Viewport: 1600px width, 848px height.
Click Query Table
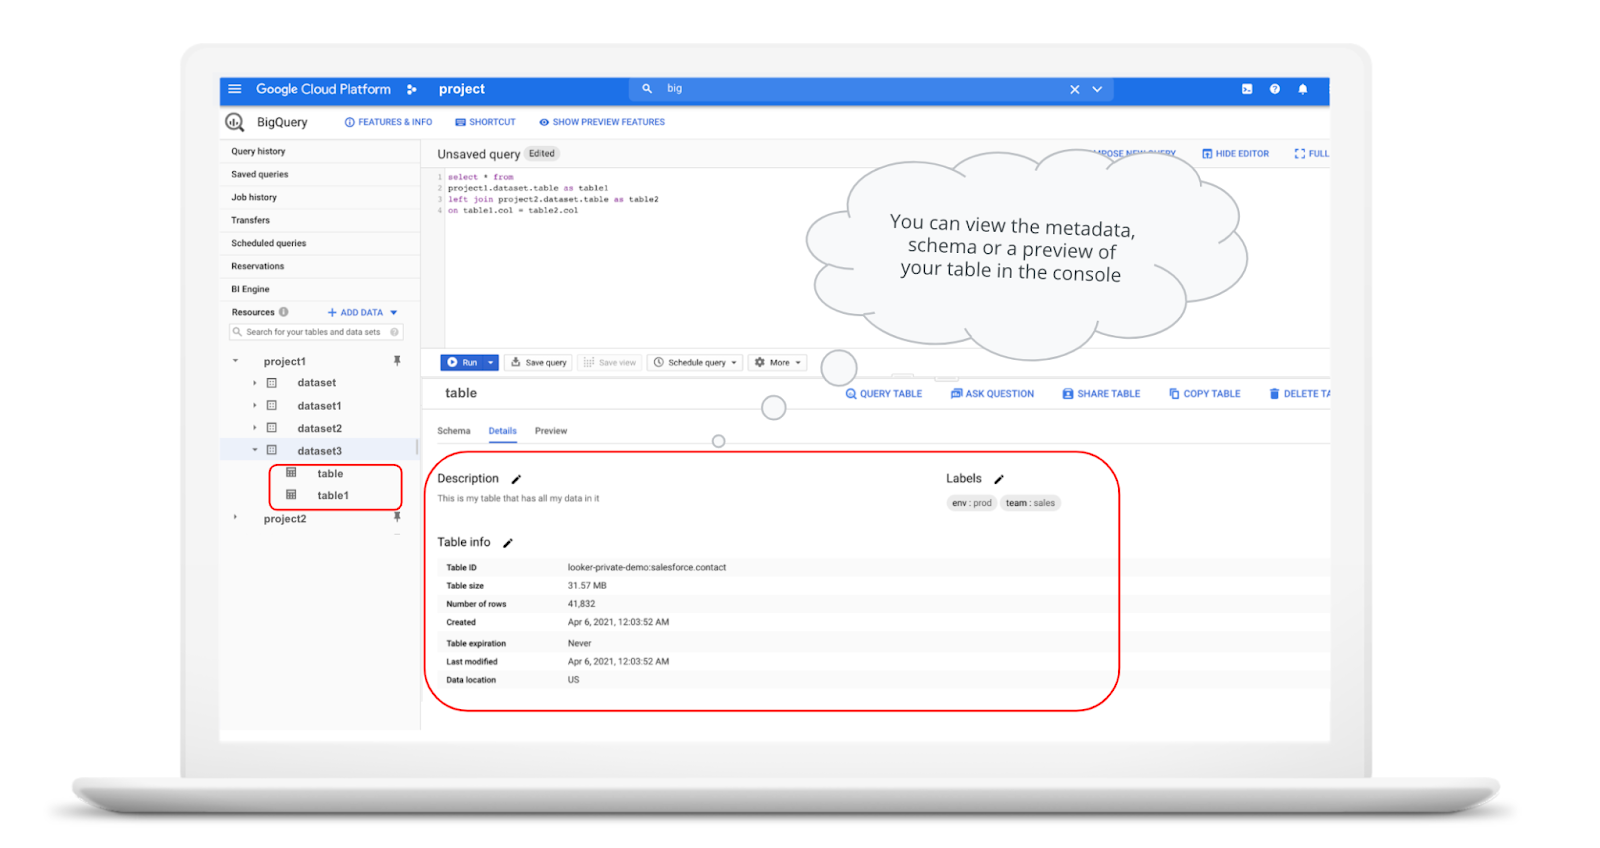(884, 394)
